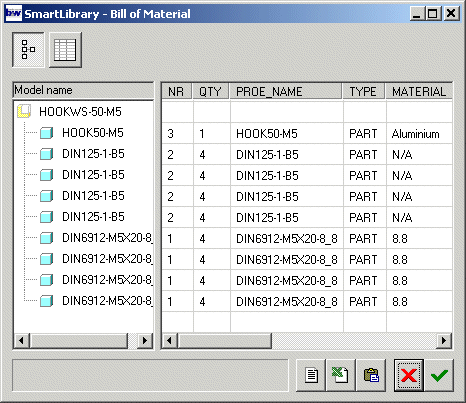Select HOOKWS-50-M5 root in model tree

pyautogui.click(x=80, y=112)
